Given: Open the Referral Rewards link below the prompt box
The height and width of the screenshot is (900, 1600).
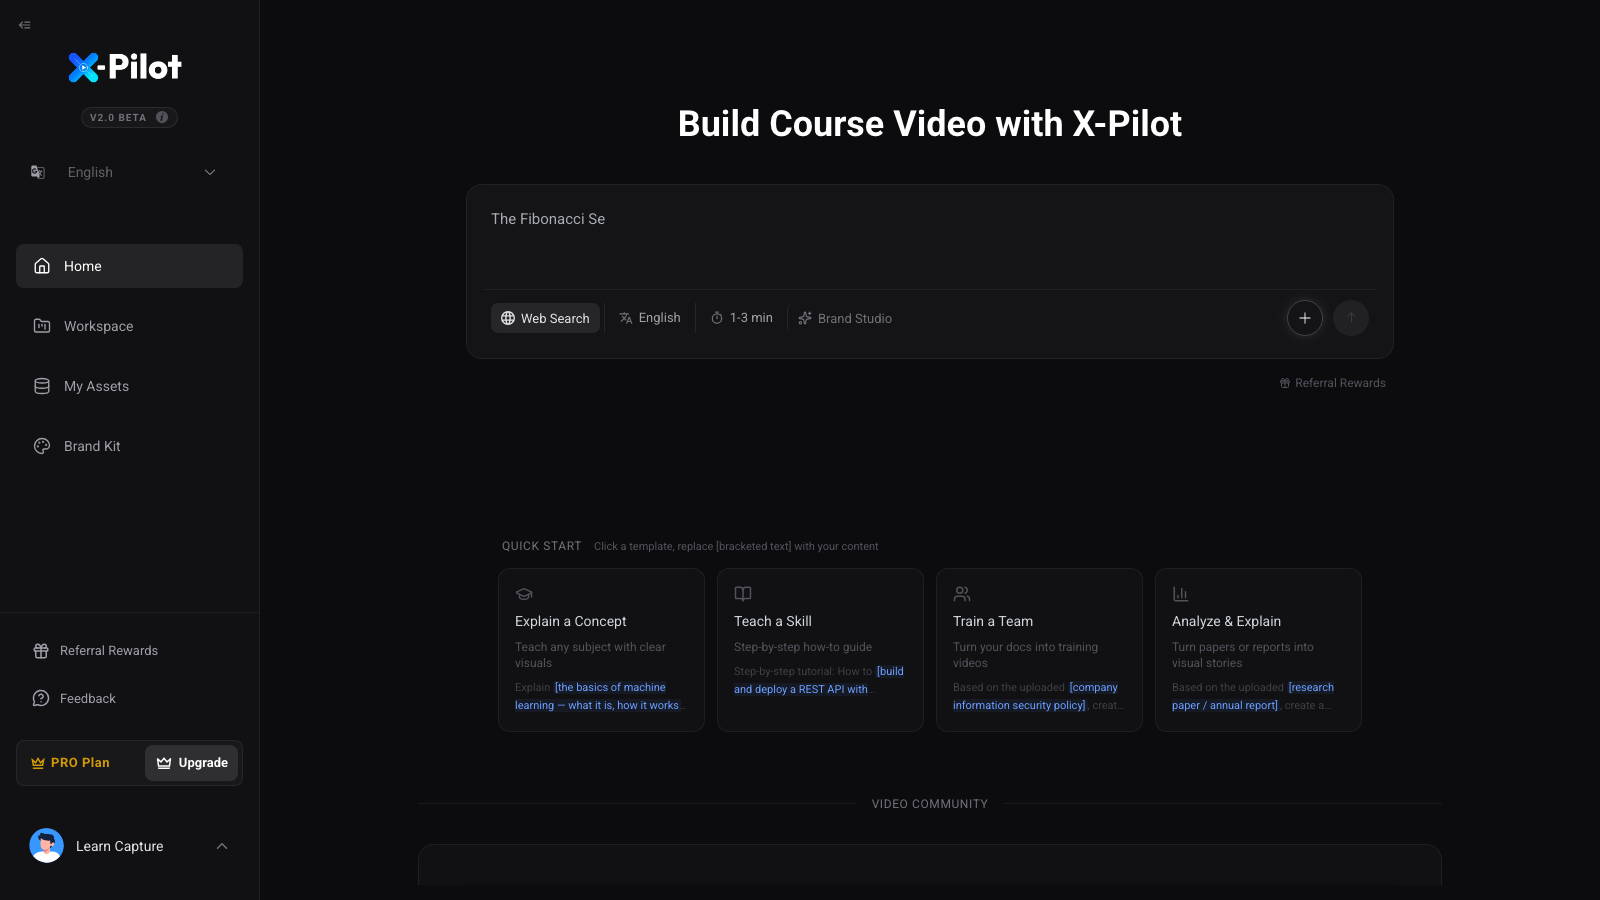Looking at the screenshot, I should tap(1333, 383).
